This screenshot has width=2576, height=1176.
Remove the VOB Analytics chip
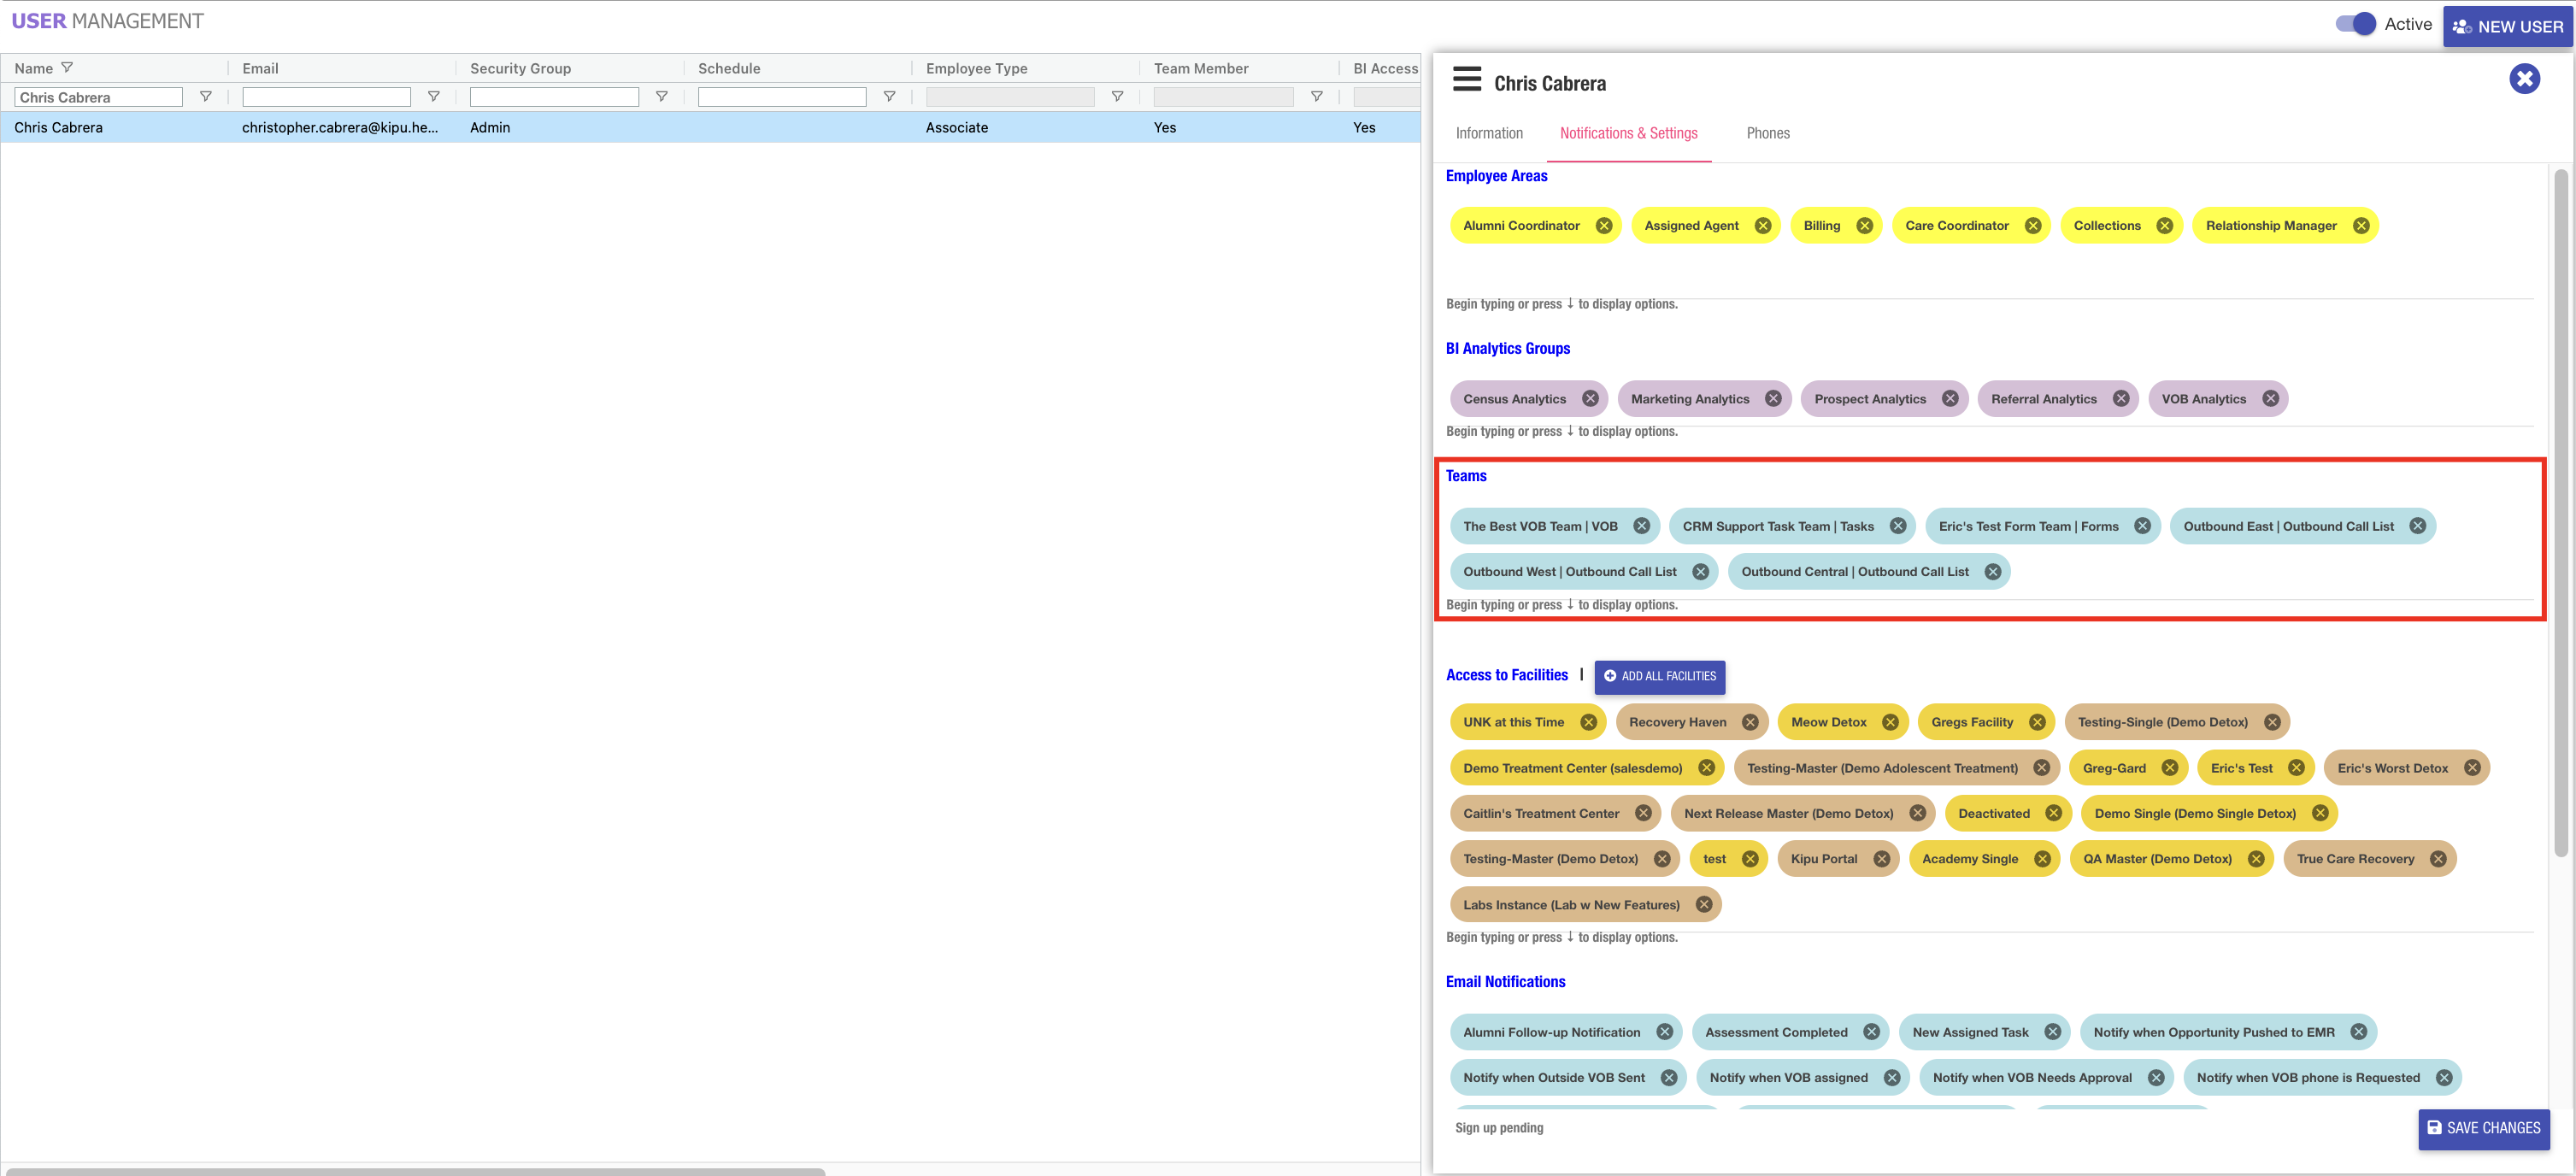tap(2270, 399)
